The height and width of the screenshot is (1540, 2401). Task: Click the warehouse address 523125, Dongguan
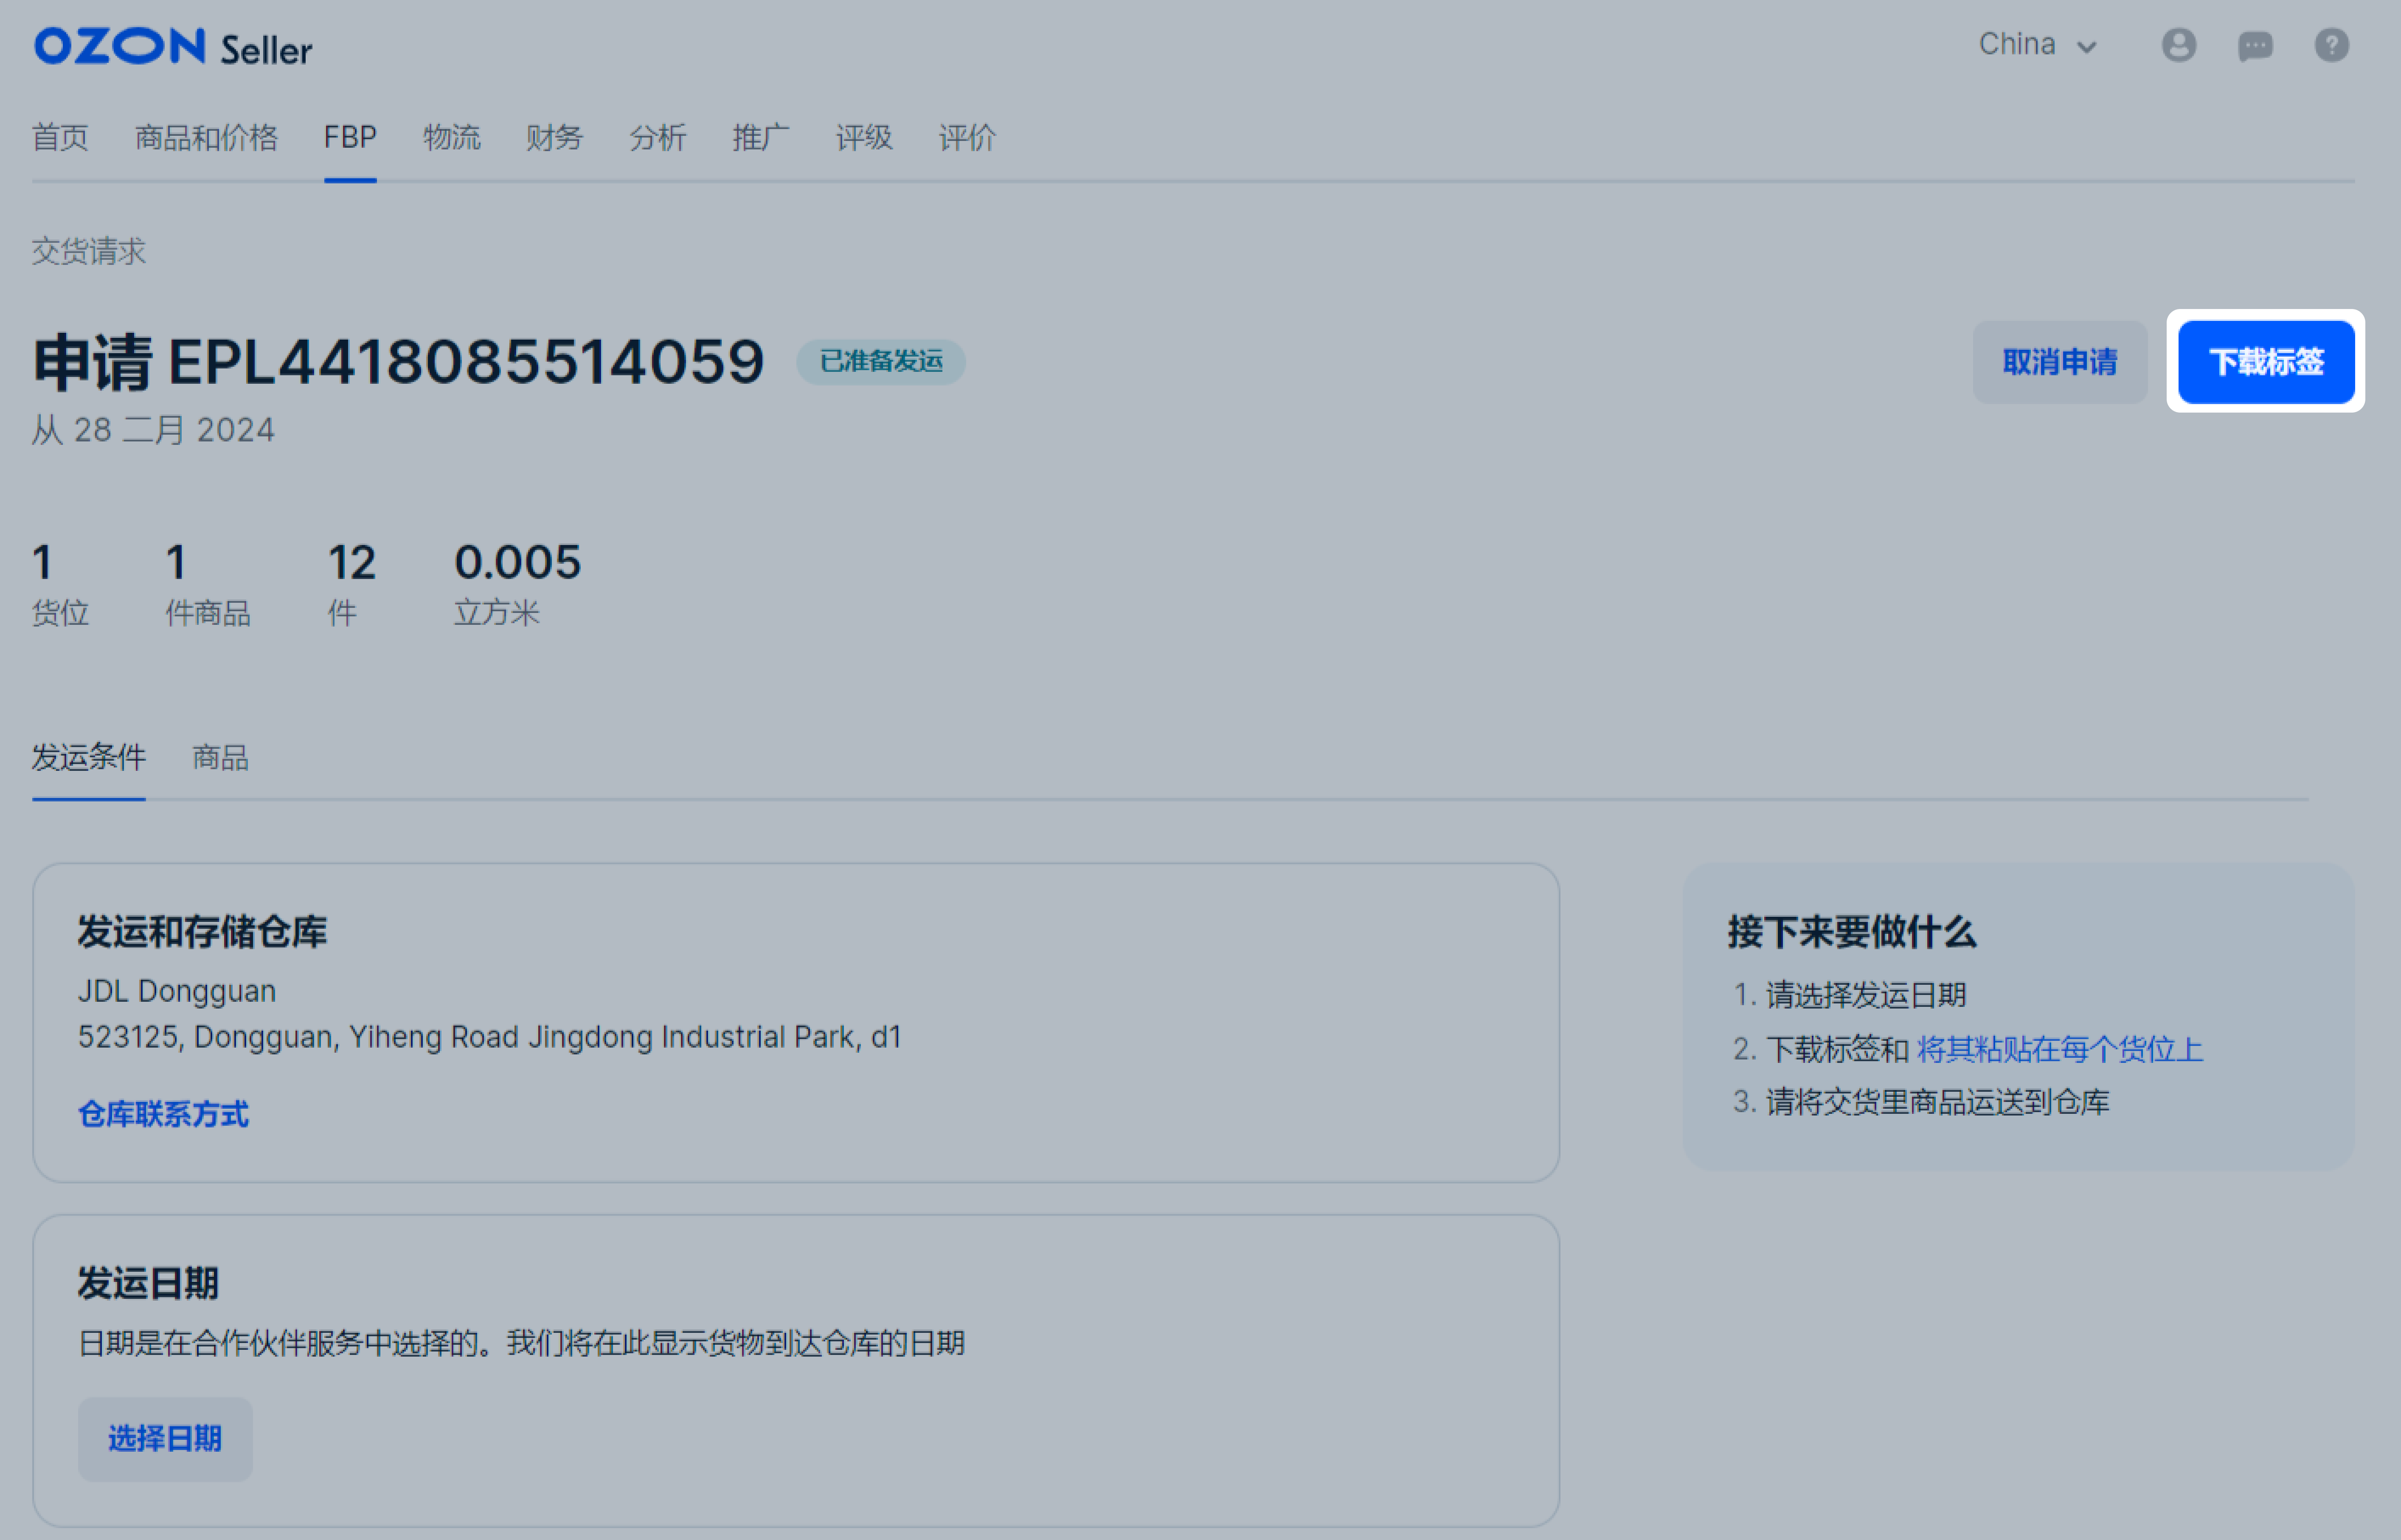click(490, 1037)
